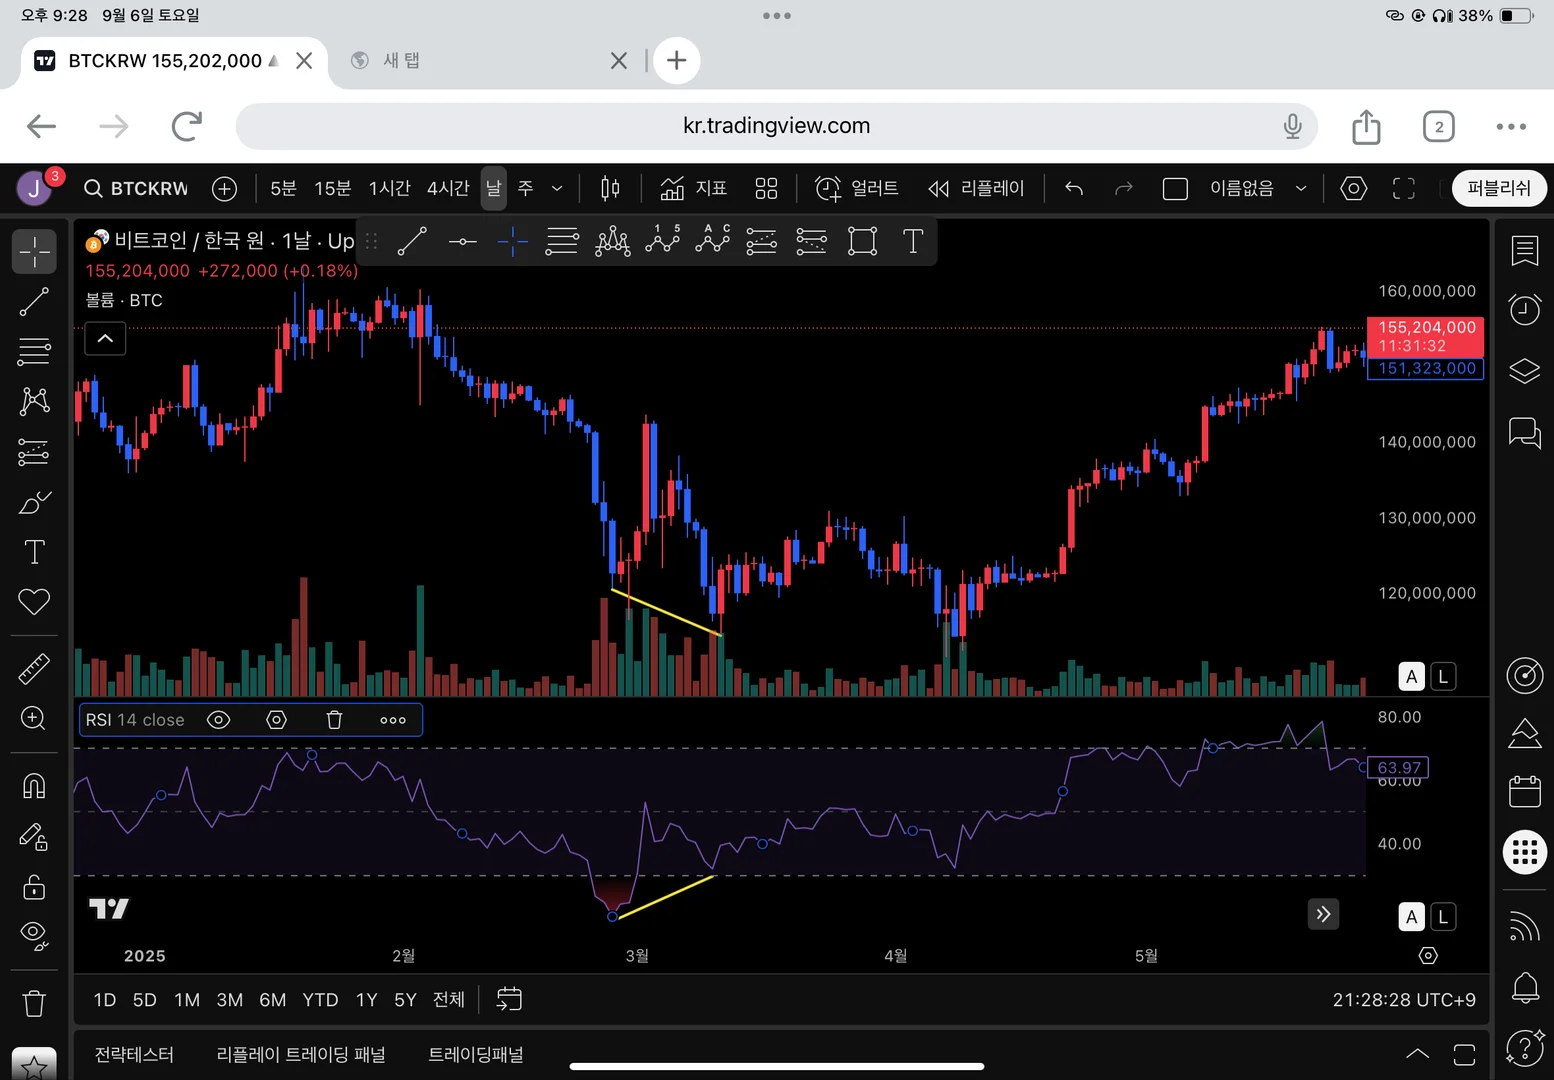Open the candlestick chart type selector
The image size is (1554, 1080).
pos(610,188)
